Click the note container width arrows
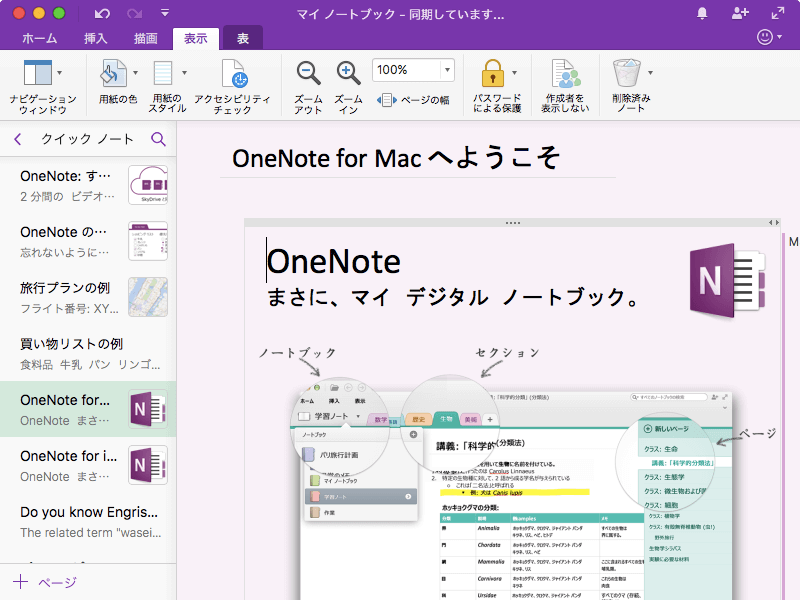800x600 pixels. pyautogui.click(x=774, y=222)
